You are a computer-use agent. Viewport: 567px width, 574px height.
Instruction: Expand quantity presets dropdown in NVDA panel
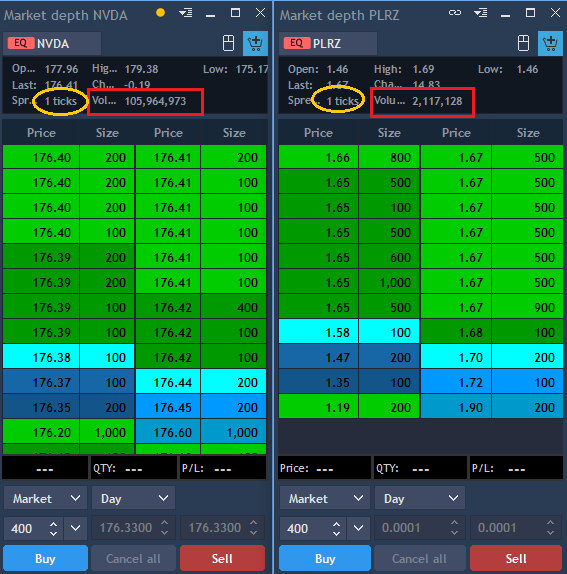pos(75,528)
